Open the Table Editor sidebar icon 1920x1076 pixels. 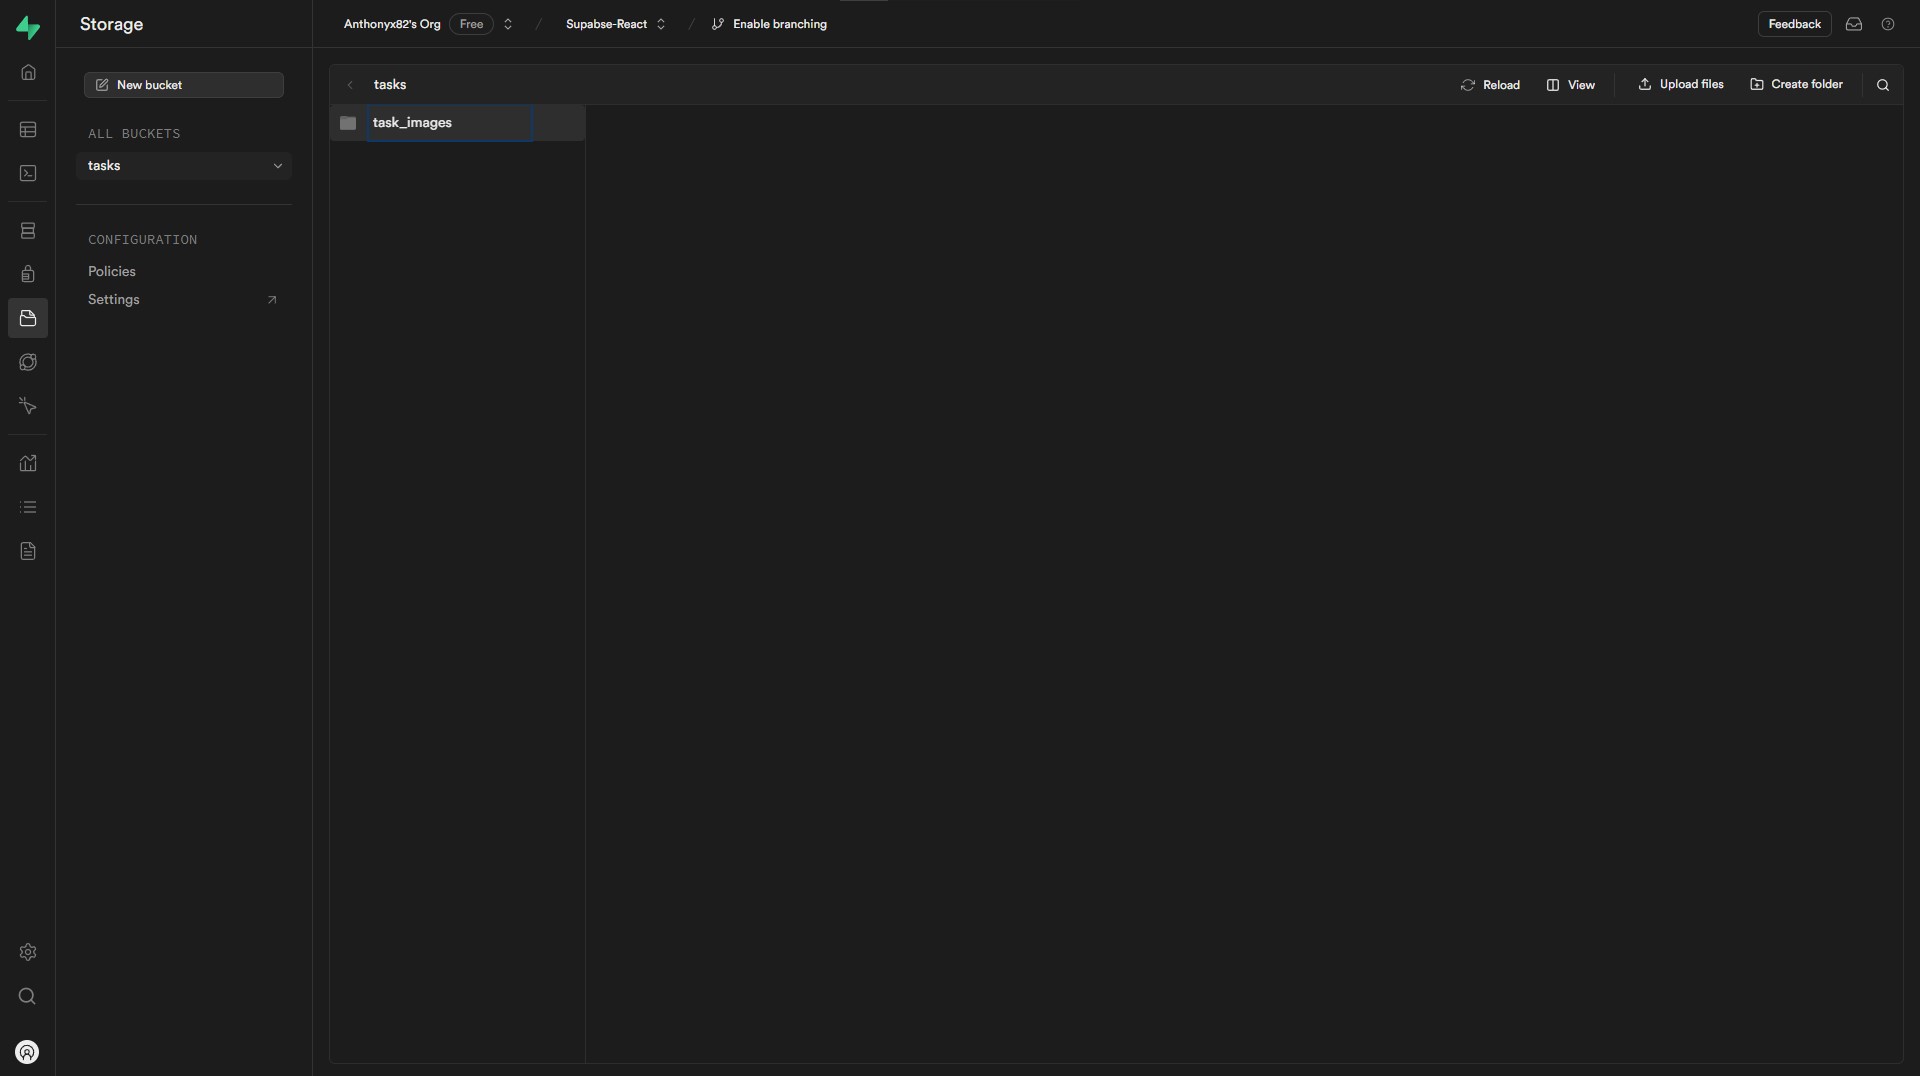pyautogui.click(x=28, y=130)
